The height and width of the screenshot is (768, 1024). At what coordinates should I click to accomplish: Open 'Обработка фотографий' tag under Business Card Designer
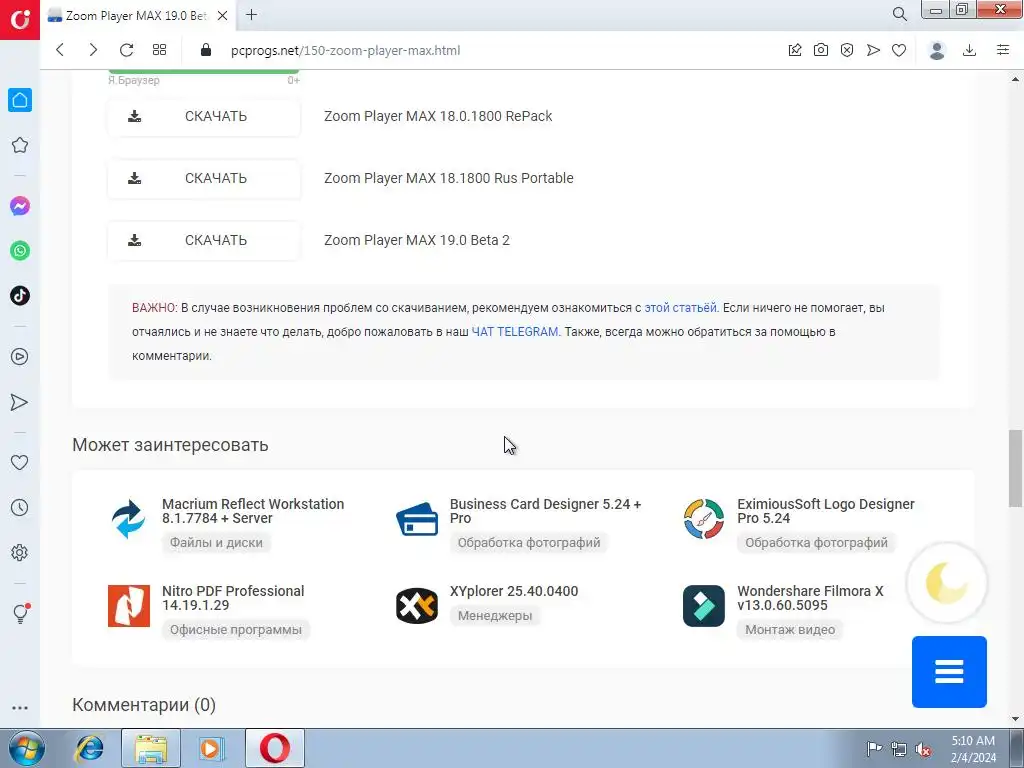pyautogui.click(x=529, y=543)
